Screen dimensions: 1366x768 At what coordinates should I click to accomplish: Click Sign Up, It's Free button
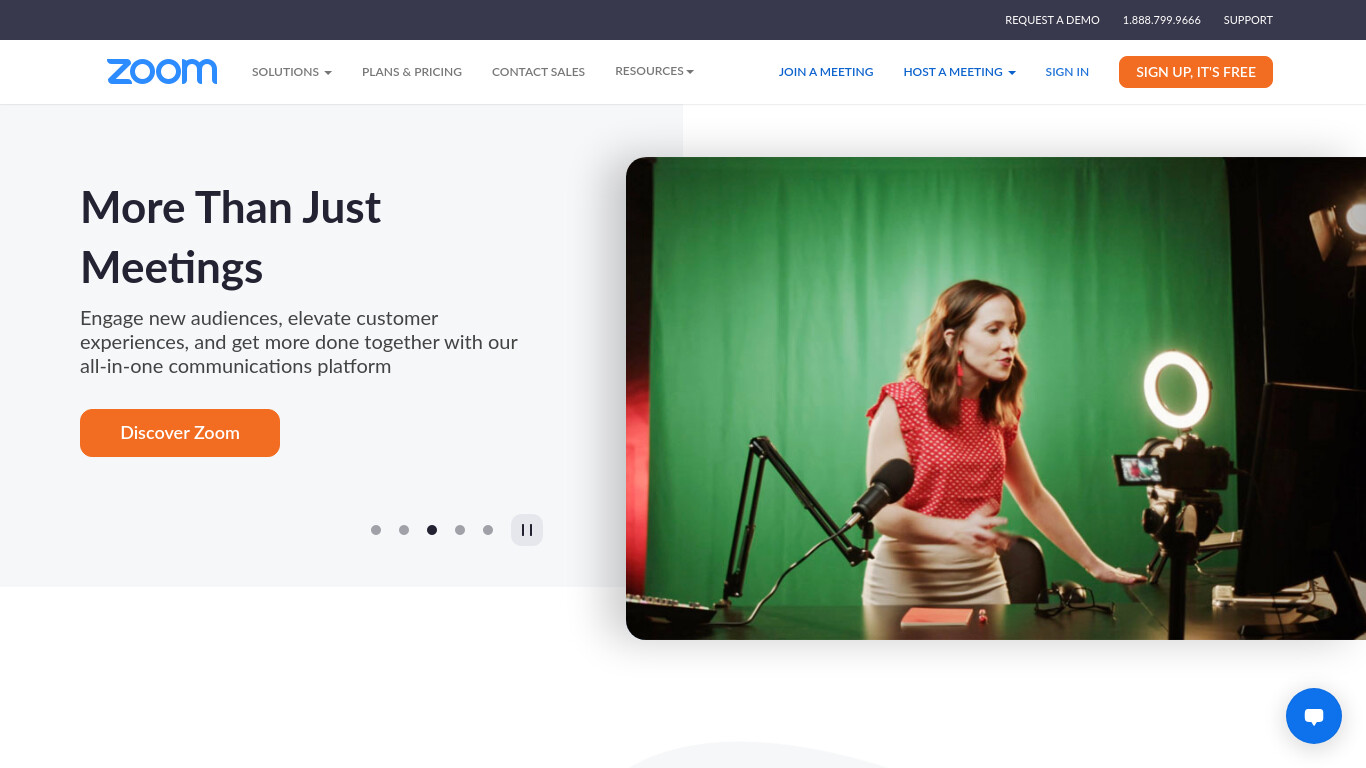pos(1196,72)
